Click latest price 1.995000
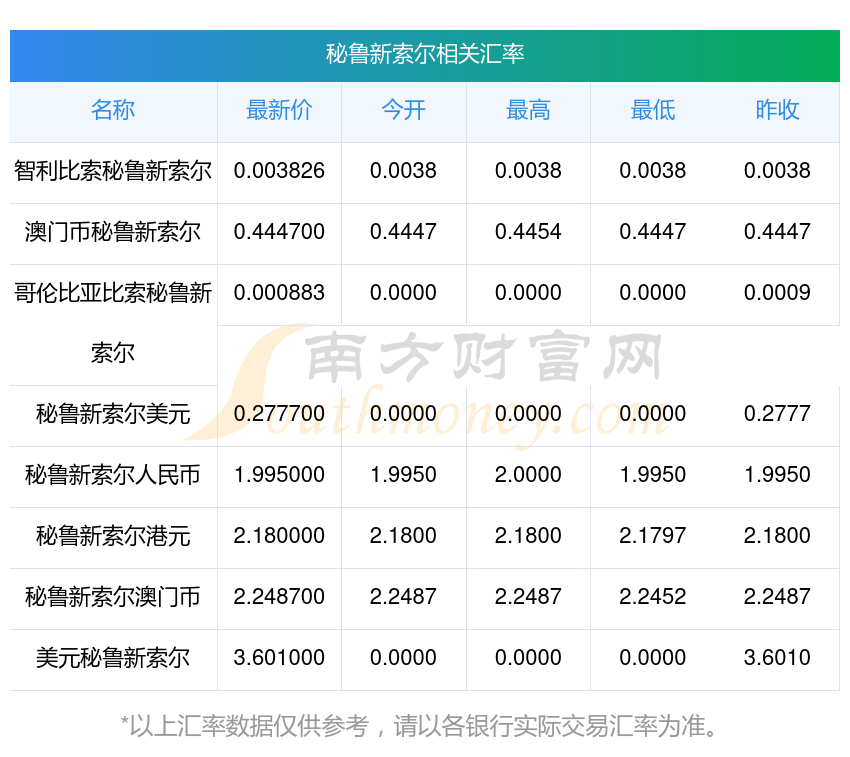The image size is (850, 757). pos(279,475)
